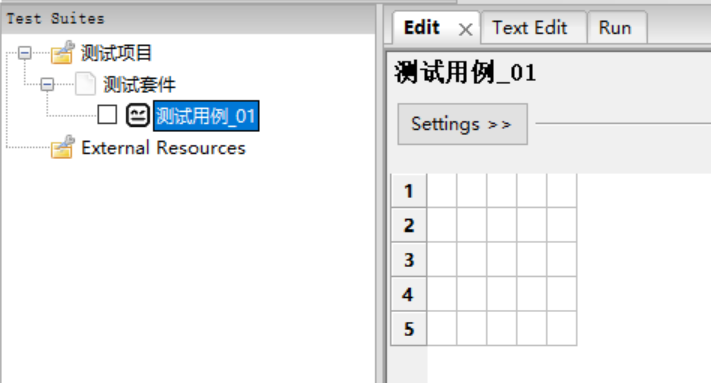The height and width of the screenshot is (383, 711).
Task: Tick the checkbox beside 测试用例_01
Action: coord(107,115)
